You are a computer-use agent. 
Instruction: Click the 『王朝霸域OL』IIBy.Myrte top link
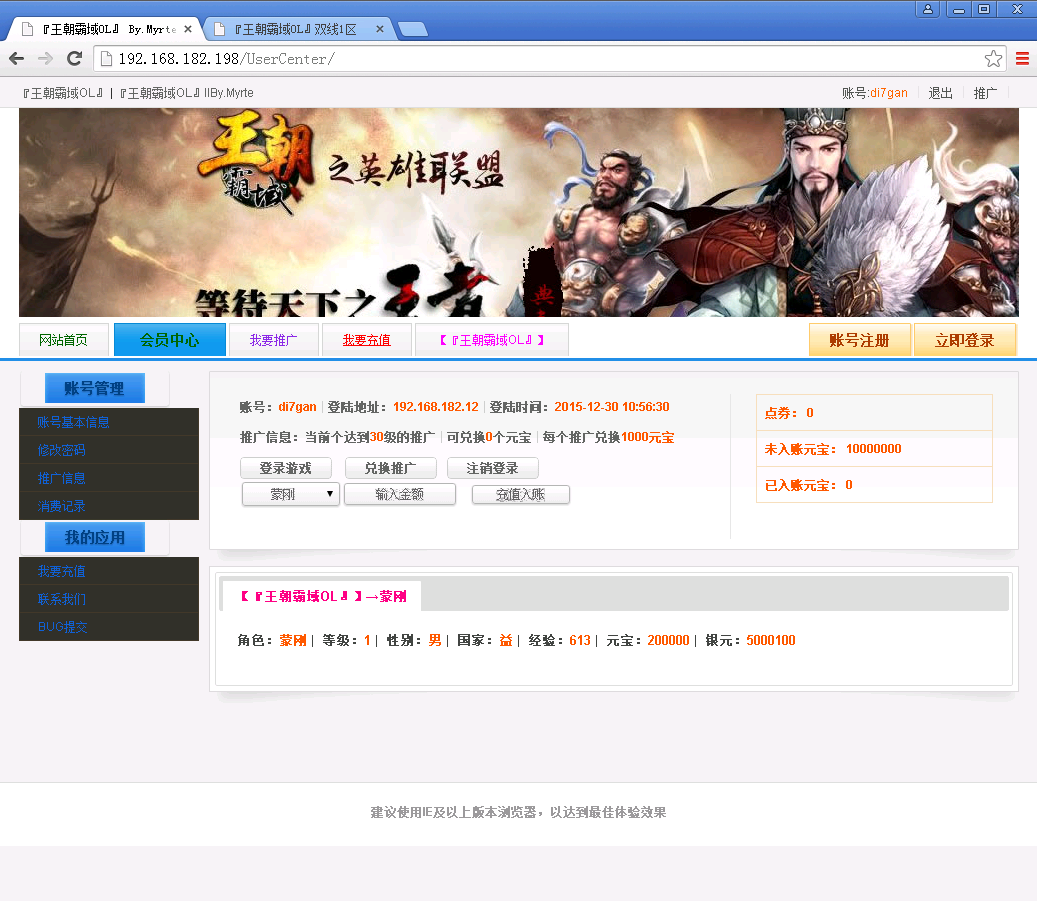click(187, 93)
